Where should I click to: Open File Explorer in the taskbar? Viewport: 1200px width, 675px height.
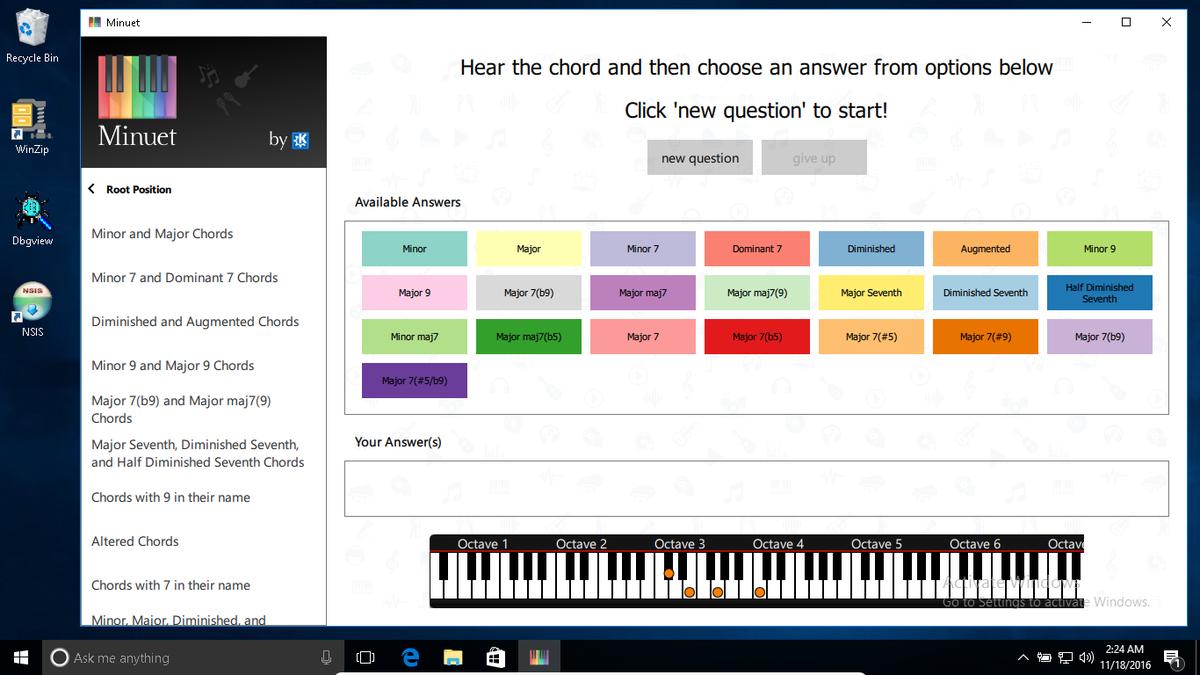pyautogui.click(x=453, y=657)
